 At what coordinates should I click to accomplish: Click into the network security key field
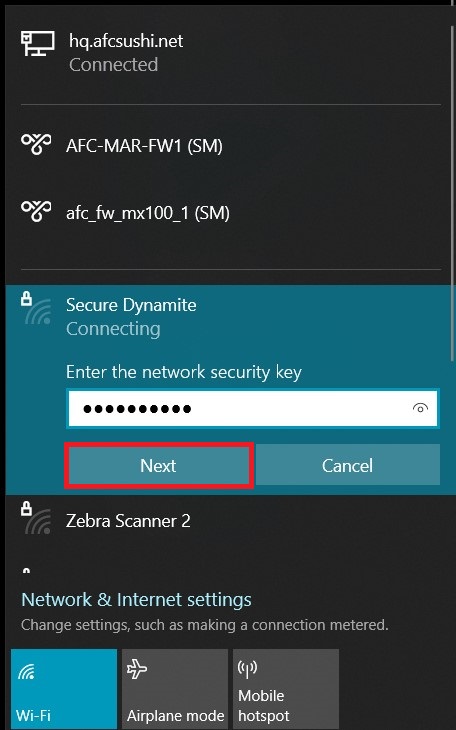[252, 408]
